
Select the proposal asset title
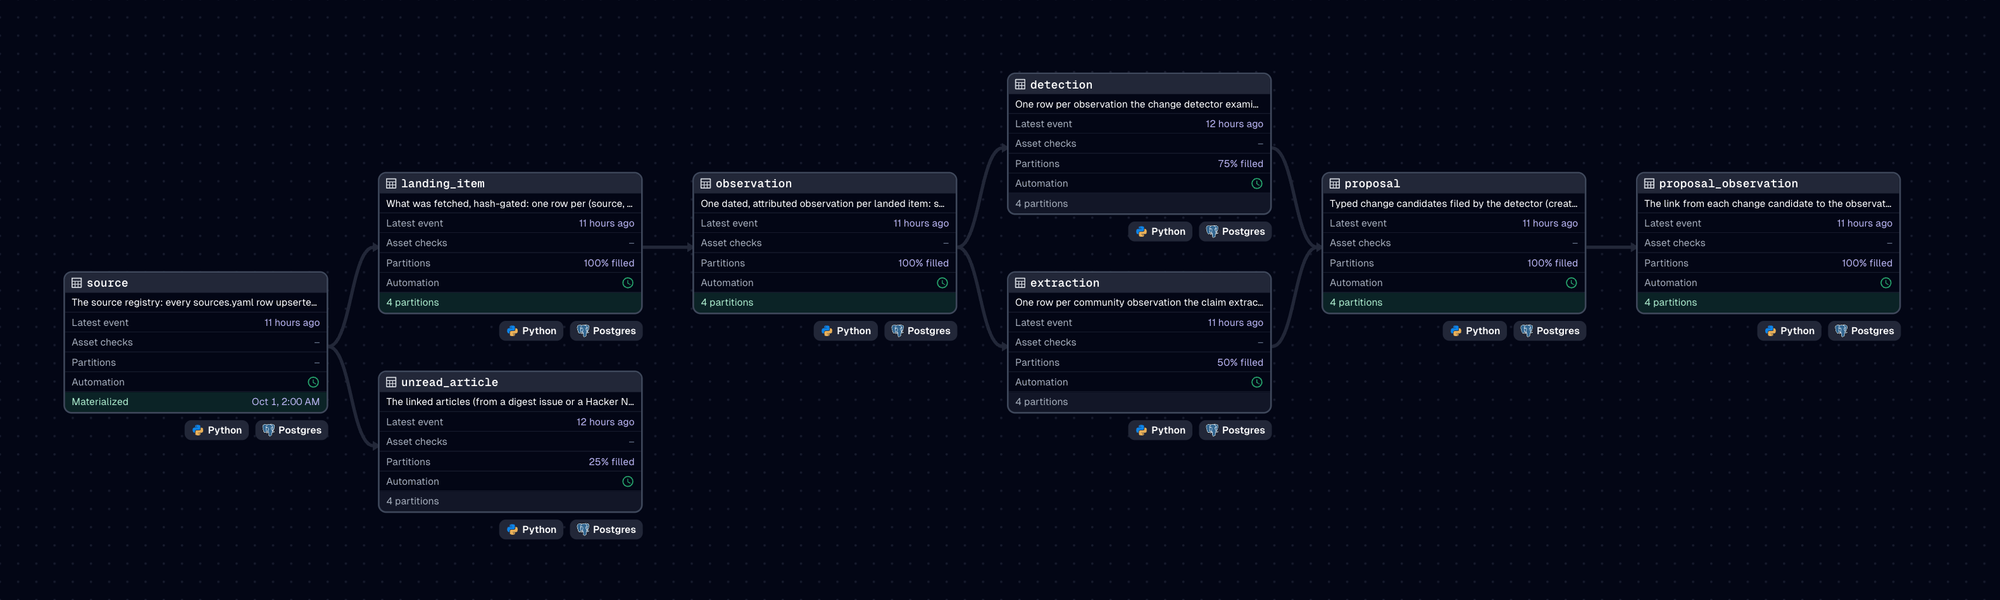click(x=1372, y=184)
